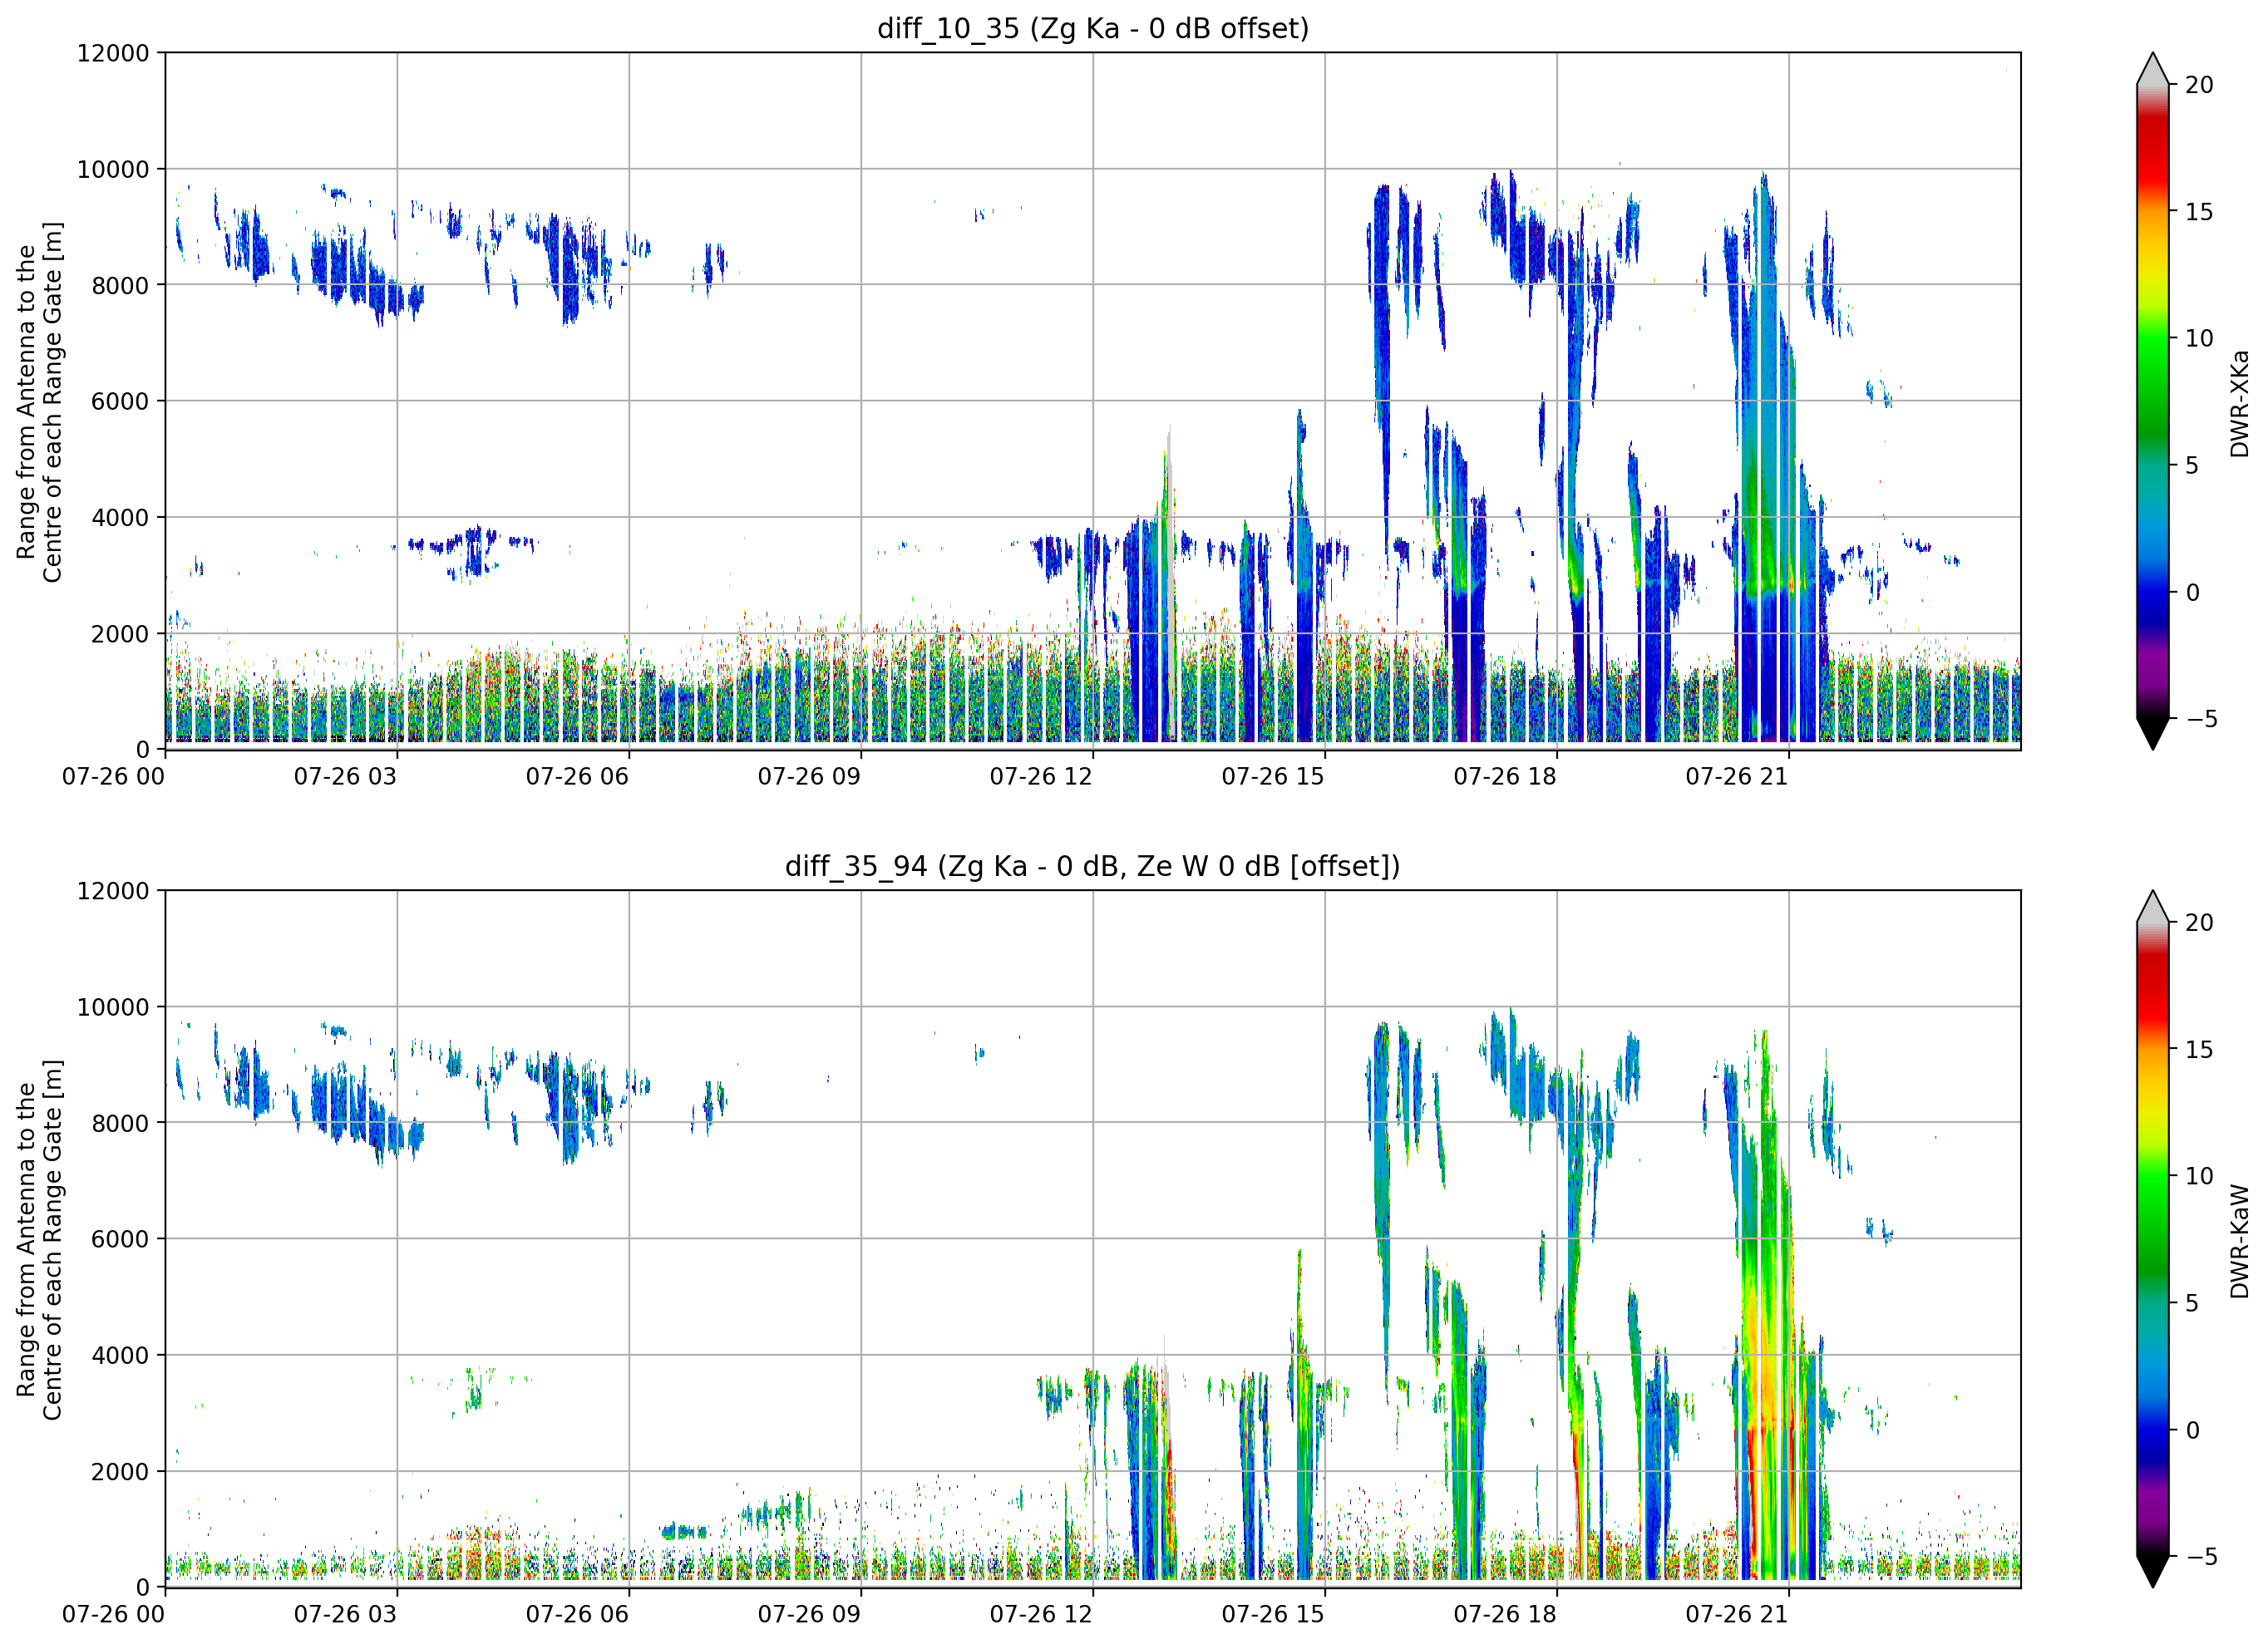
Task: Click '07-26 03' under the diff_35_94 plot
Action: pos(345,1615)
